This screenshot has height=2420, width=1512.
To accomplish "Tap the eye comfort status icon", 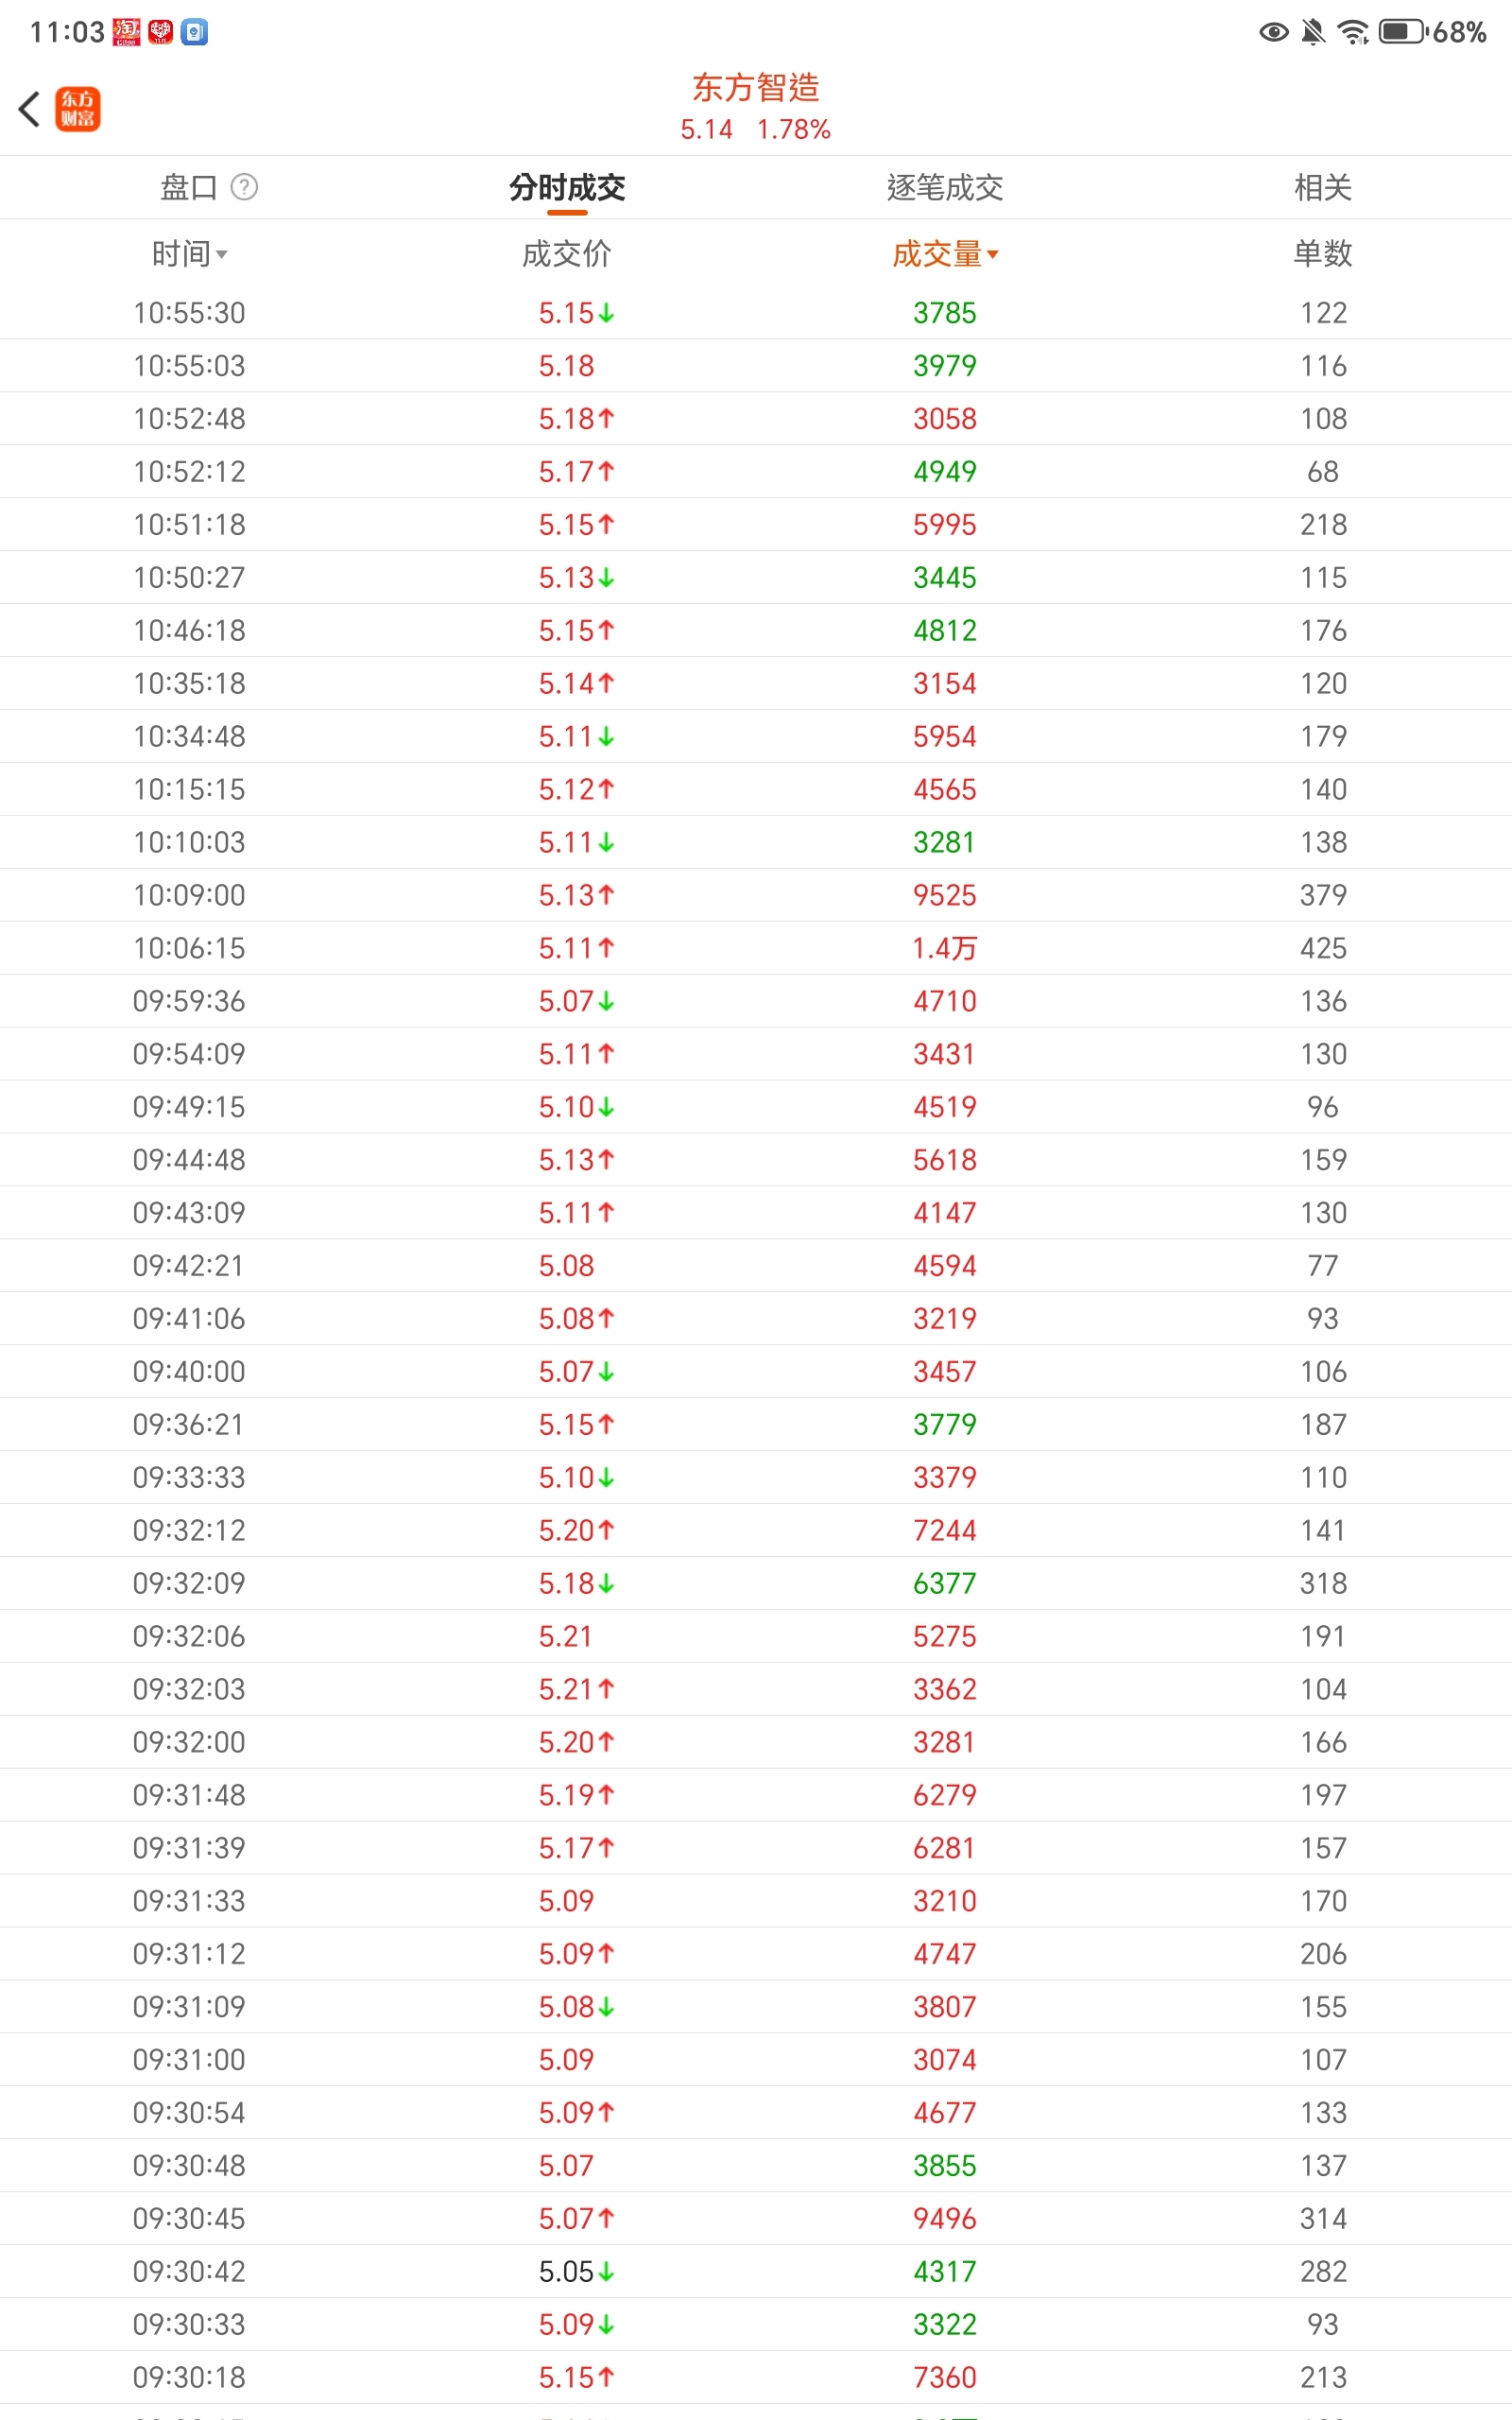I will pyautogui.click(x=1273, y=32).
